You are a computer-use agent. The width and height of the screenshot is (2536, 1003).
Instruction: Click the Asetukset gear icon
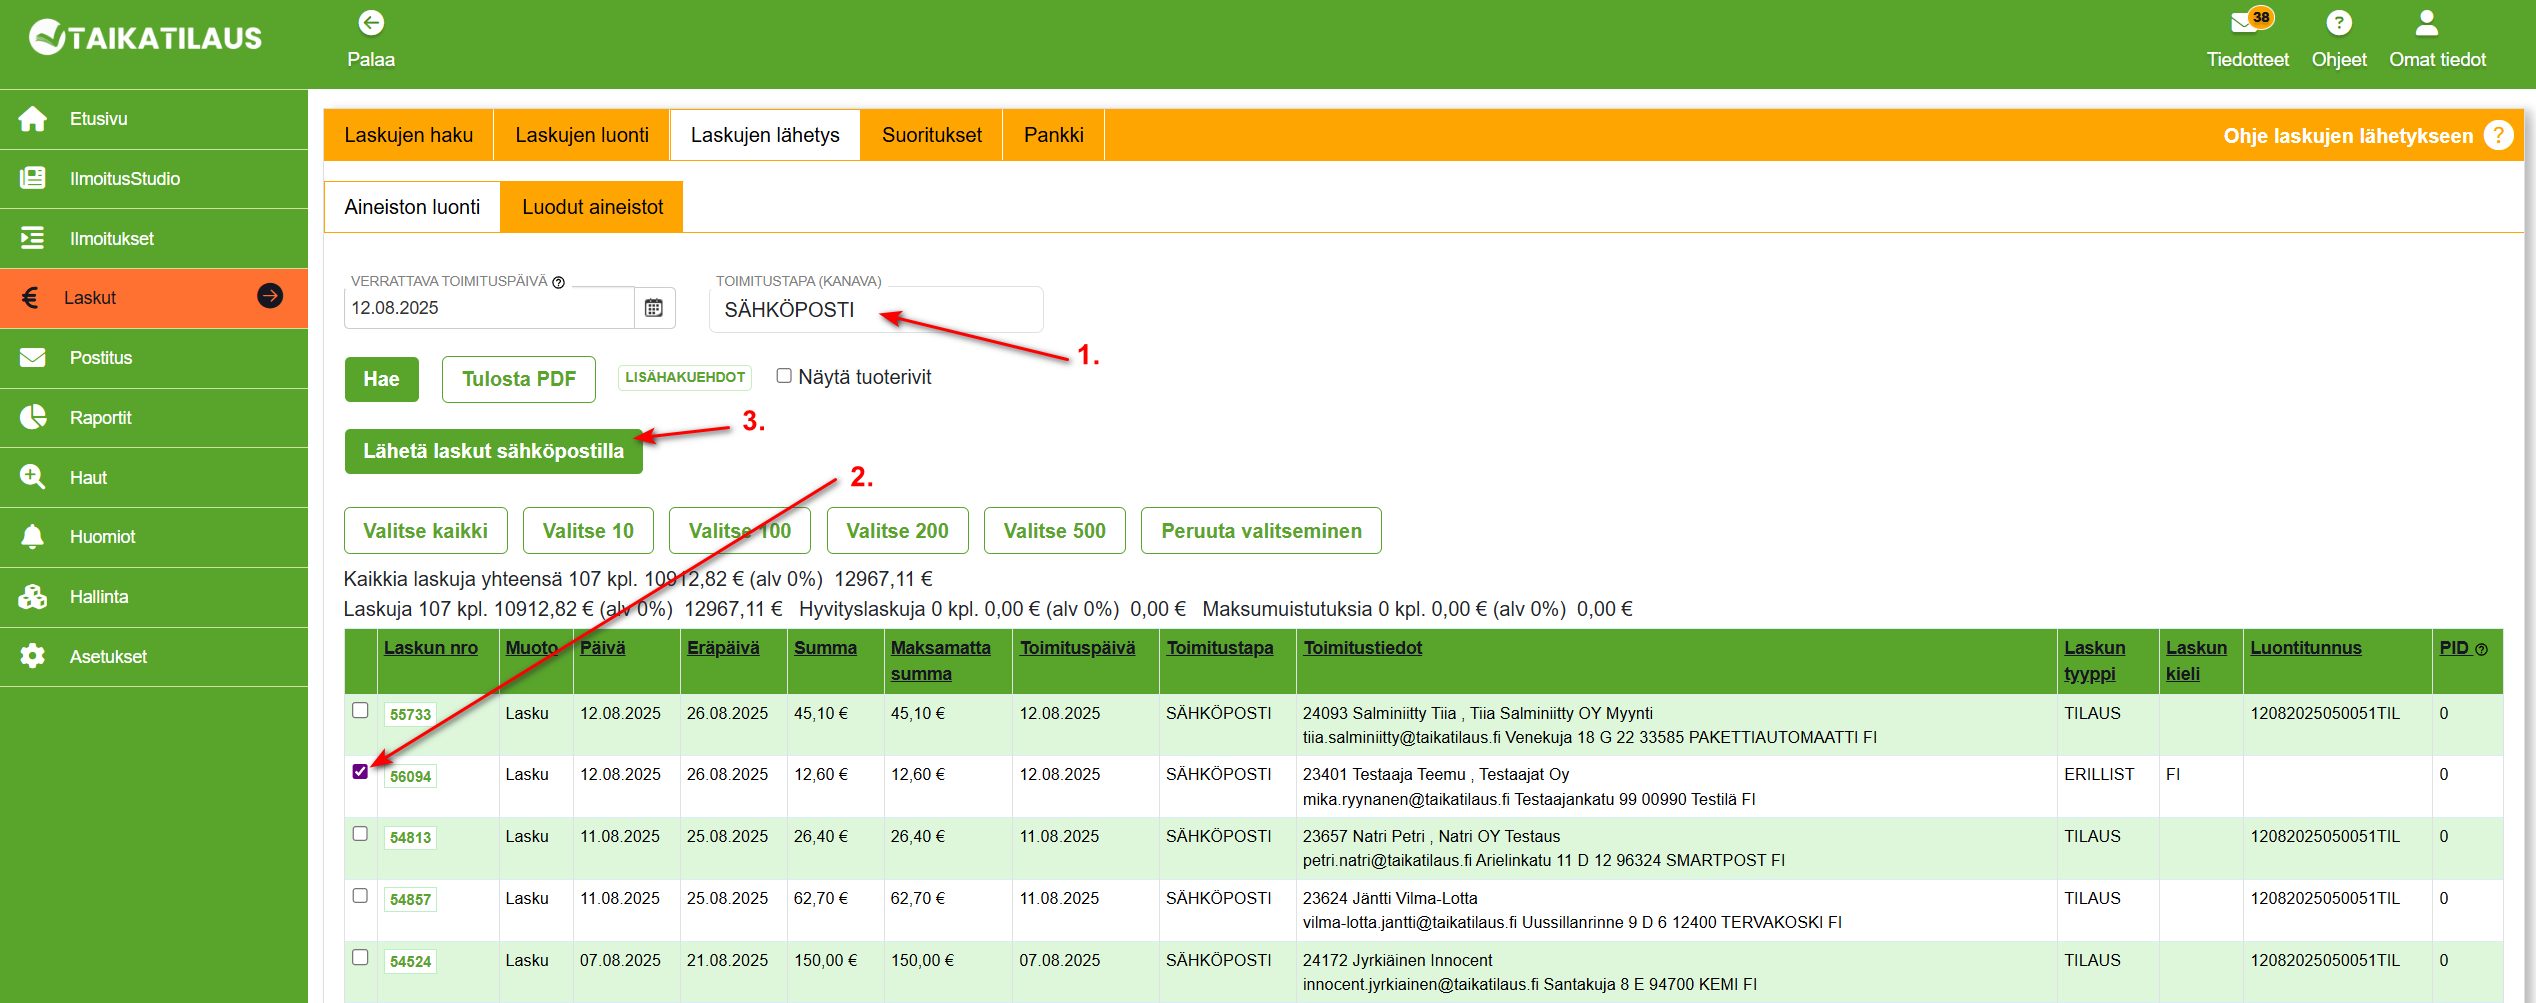point(33,656)
